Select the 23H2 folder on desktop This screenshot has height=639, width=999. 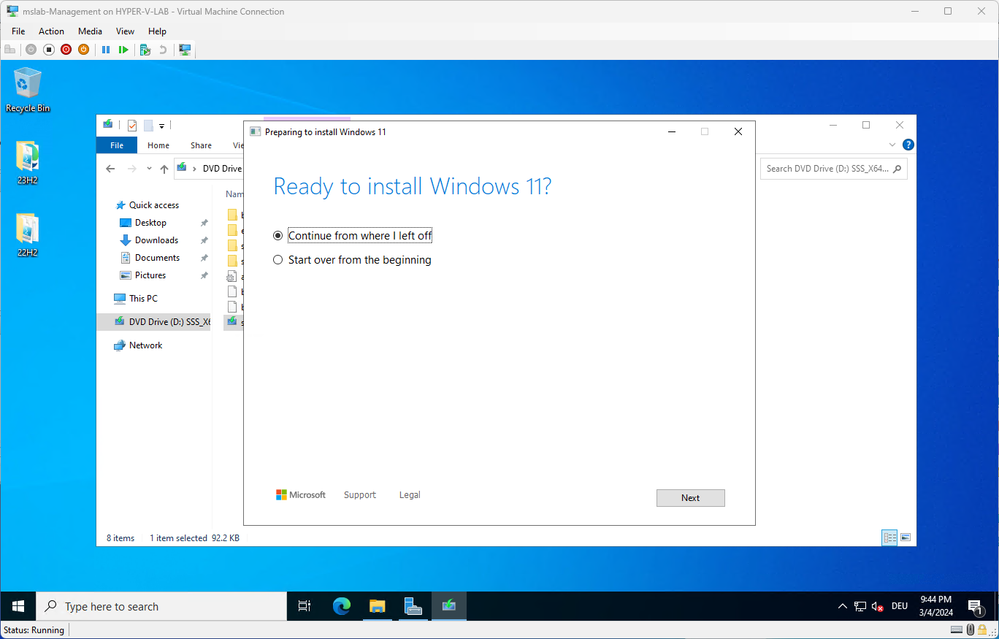27,163
